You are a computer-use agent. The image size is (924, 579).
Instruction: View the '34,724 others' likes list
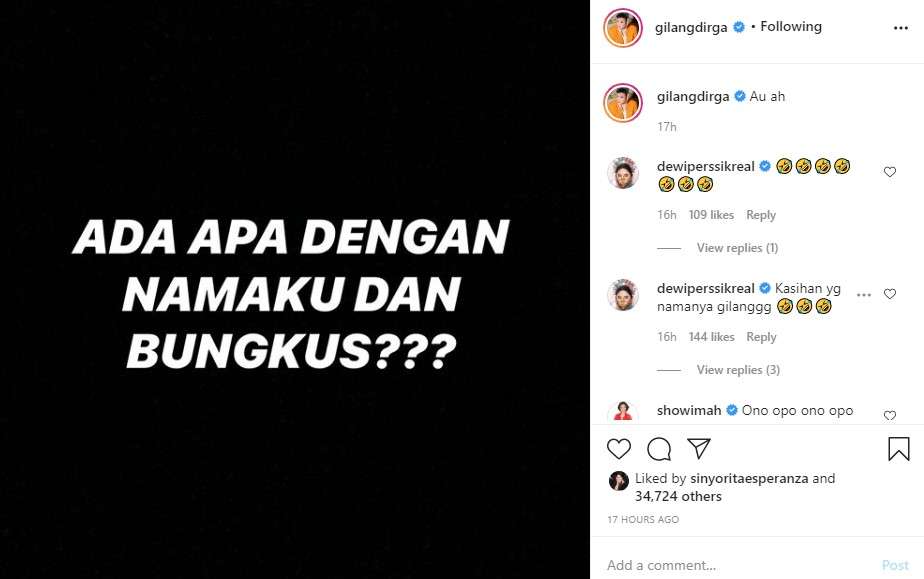[x=678, y=497]
